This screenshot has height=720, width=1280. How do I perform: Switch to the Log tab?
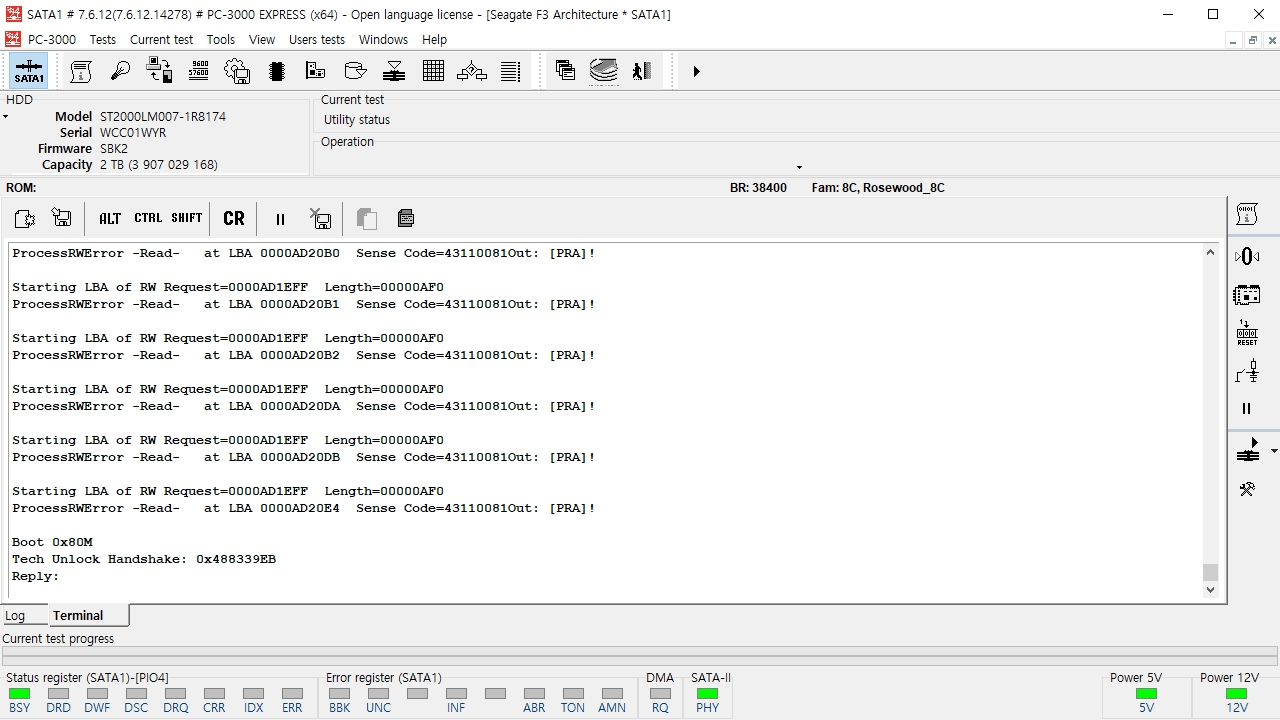[15, 616]
